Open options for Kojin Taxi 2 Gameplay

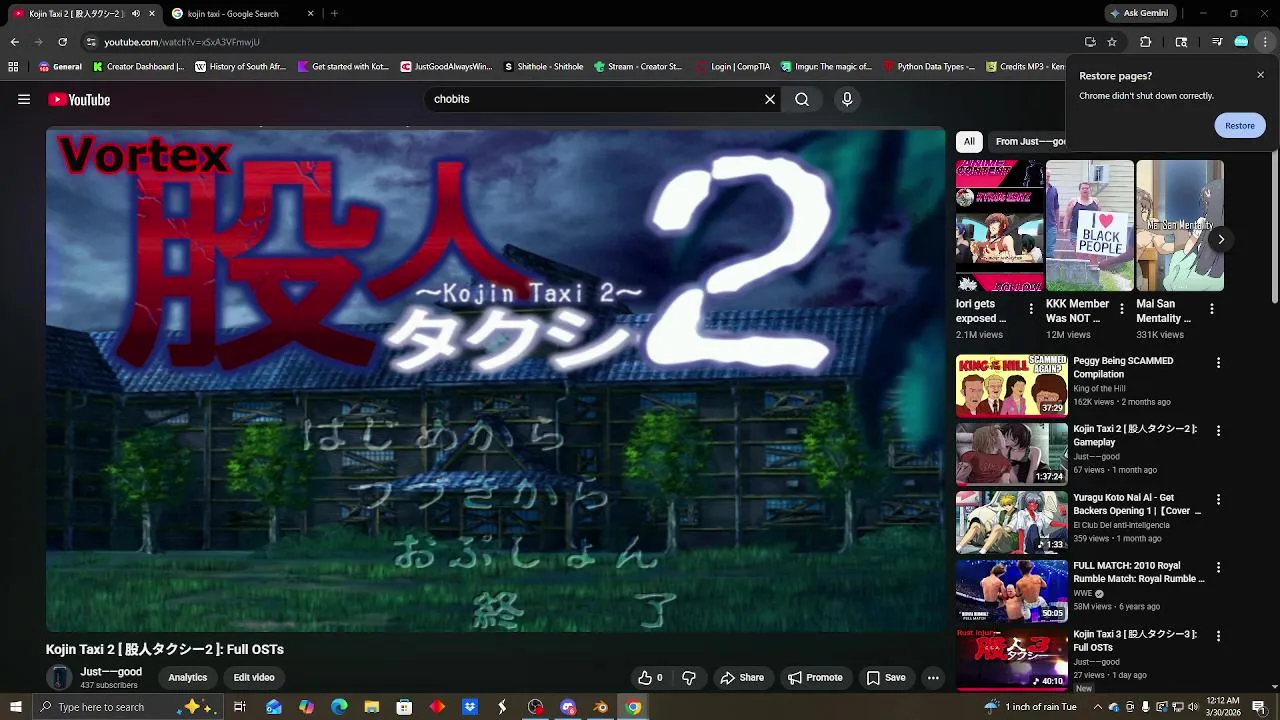coord(1218,431)
